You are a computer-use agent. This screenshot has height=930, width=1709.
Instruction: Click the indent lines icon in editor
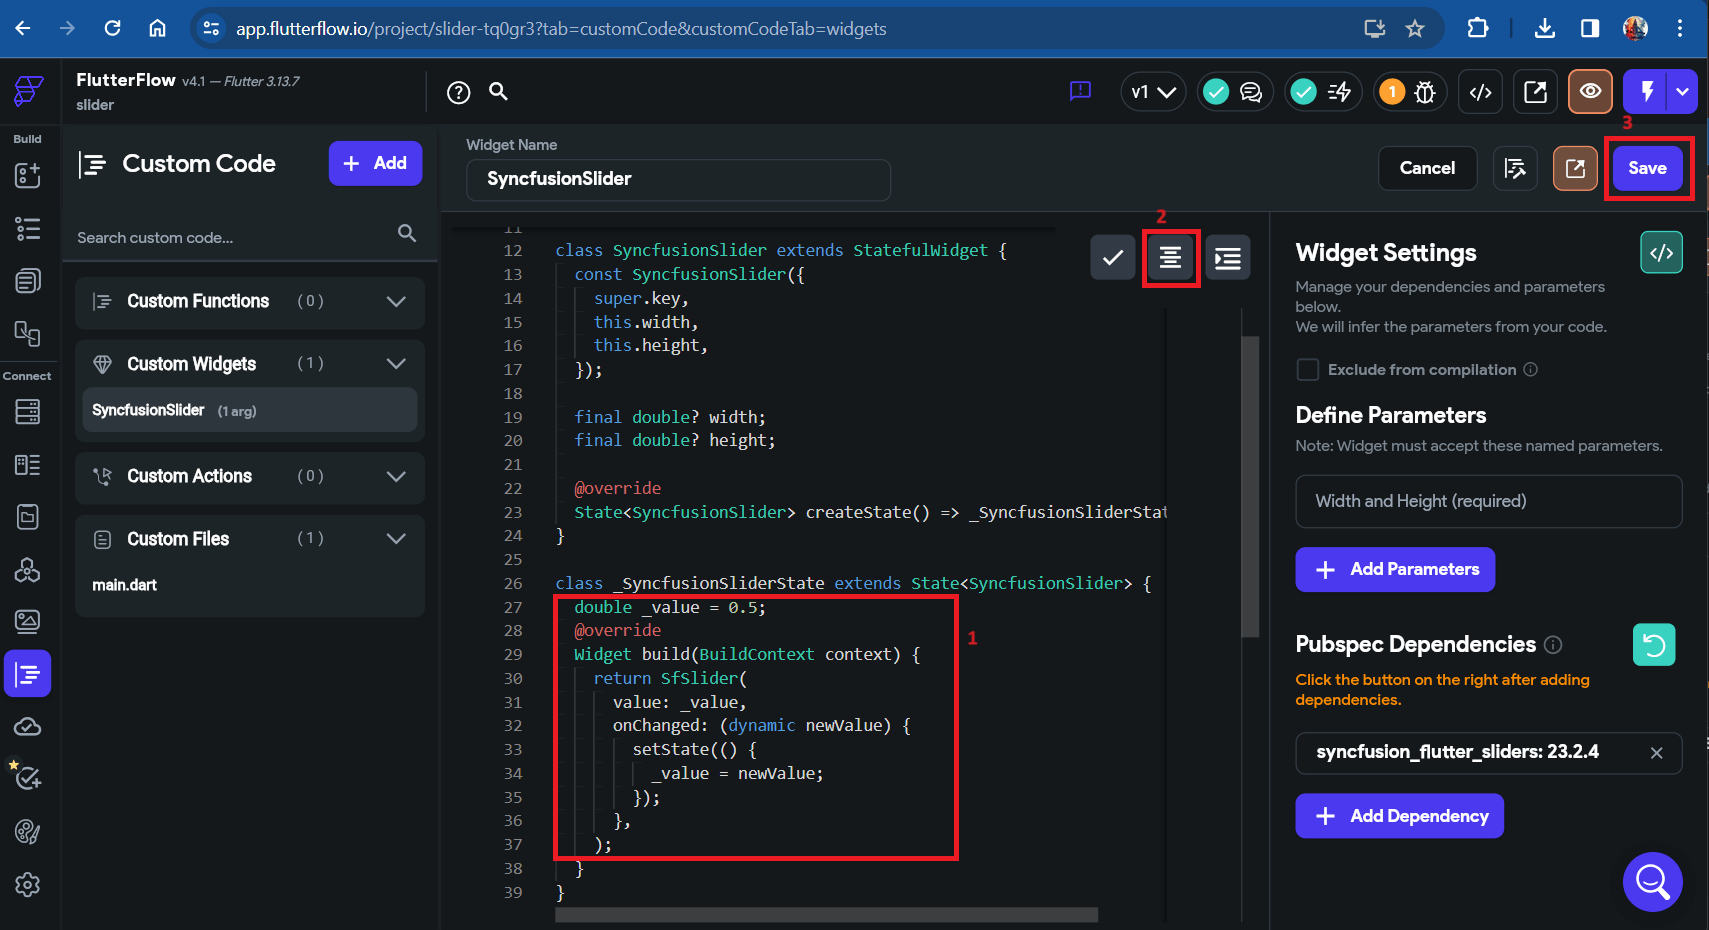pos(1228,258)
